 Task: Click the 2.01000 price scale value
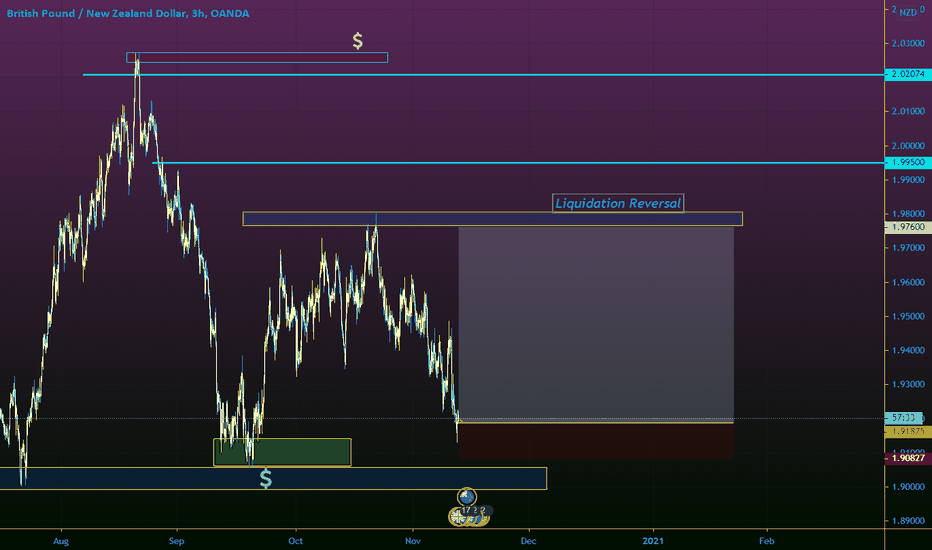(908, 111)
